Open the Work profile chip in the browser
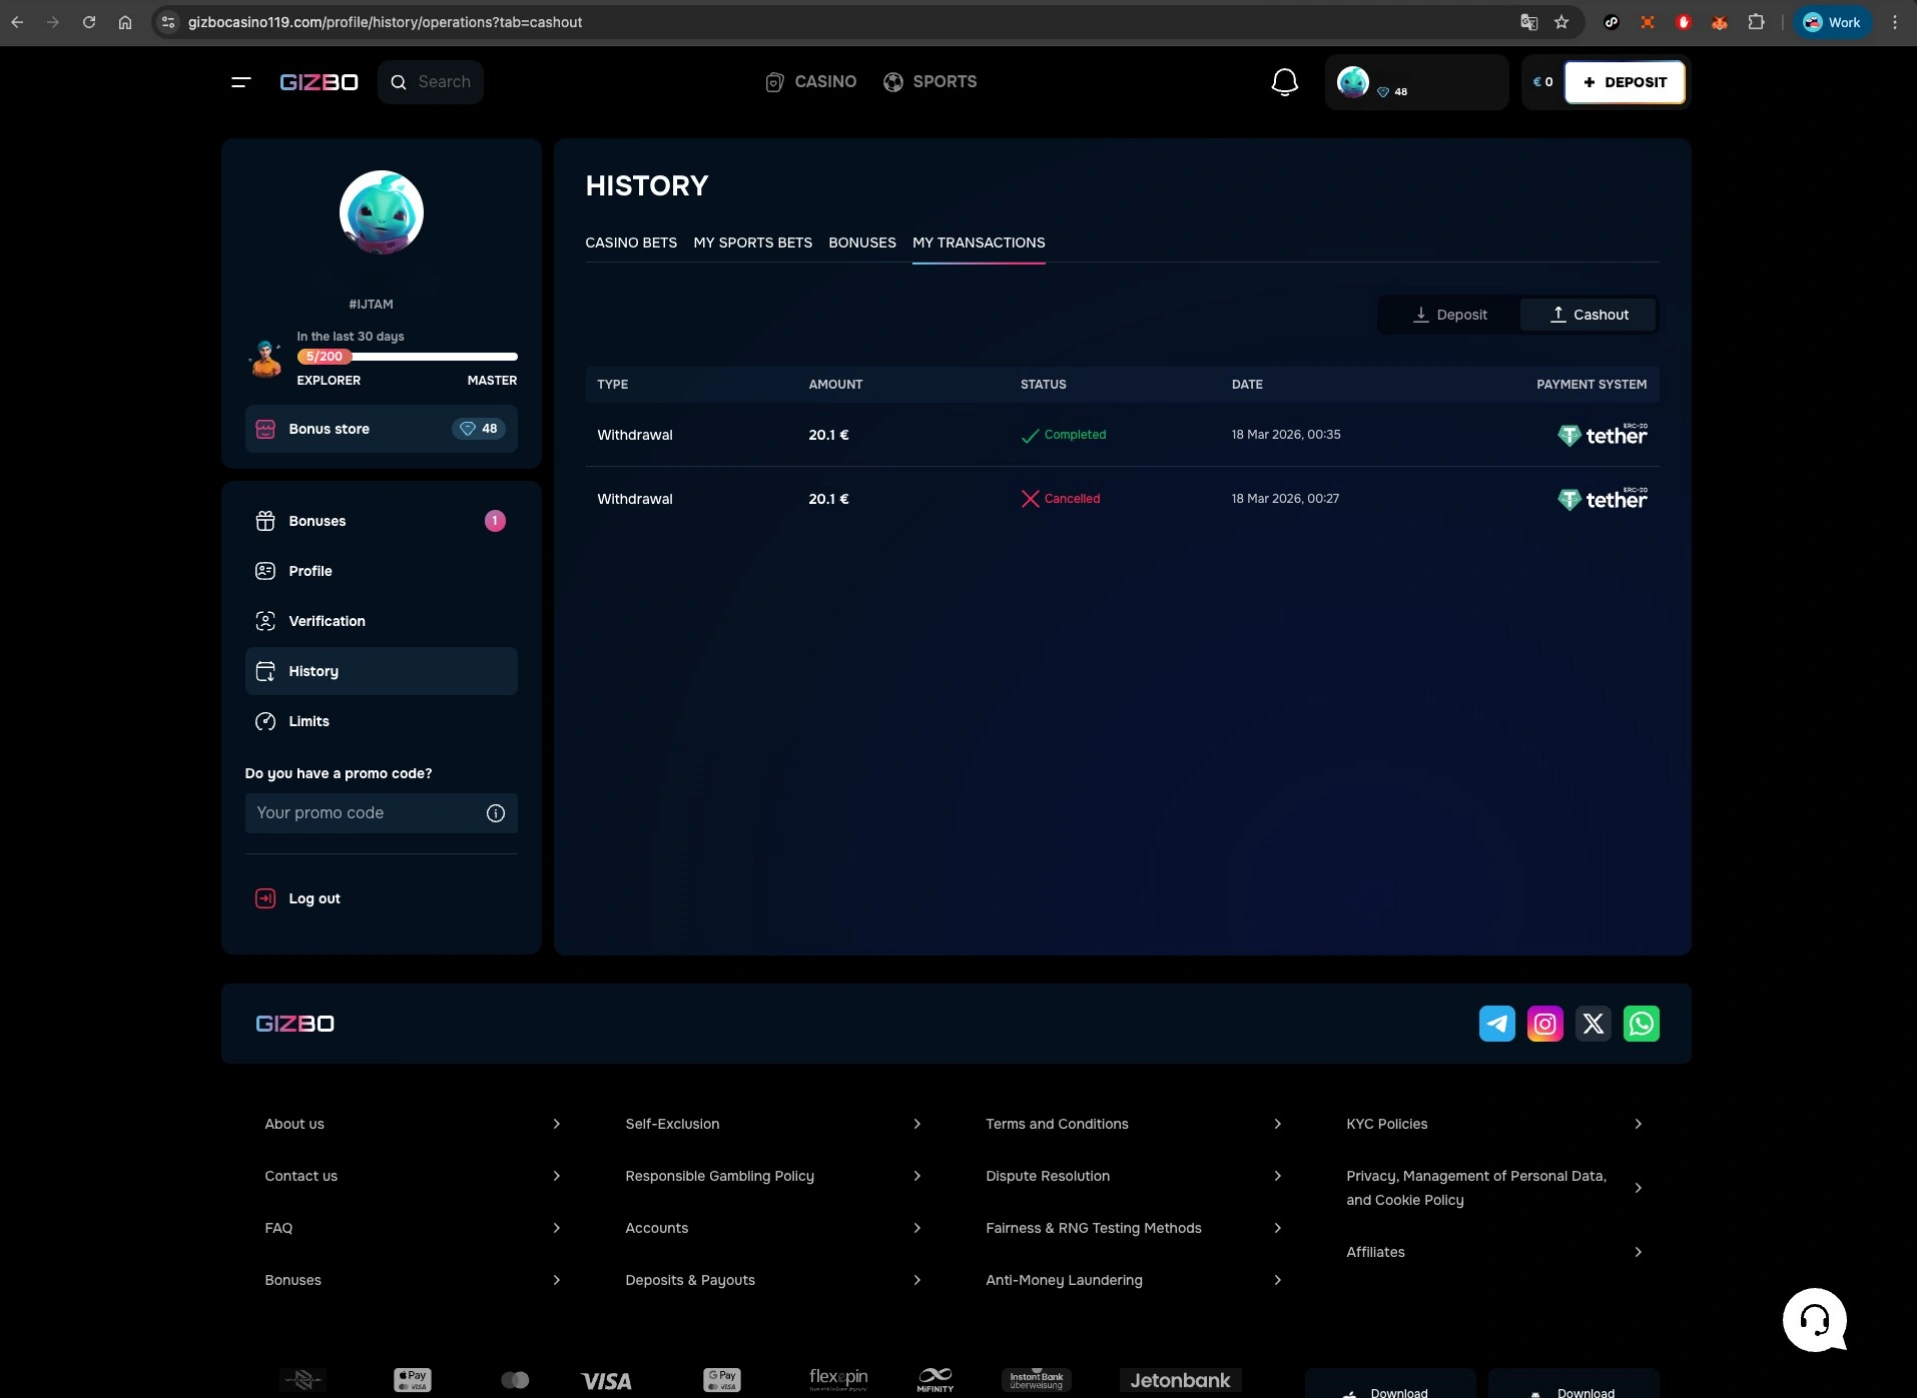The width and height of the screenshot is (1917, 1398). (1831, 22)
